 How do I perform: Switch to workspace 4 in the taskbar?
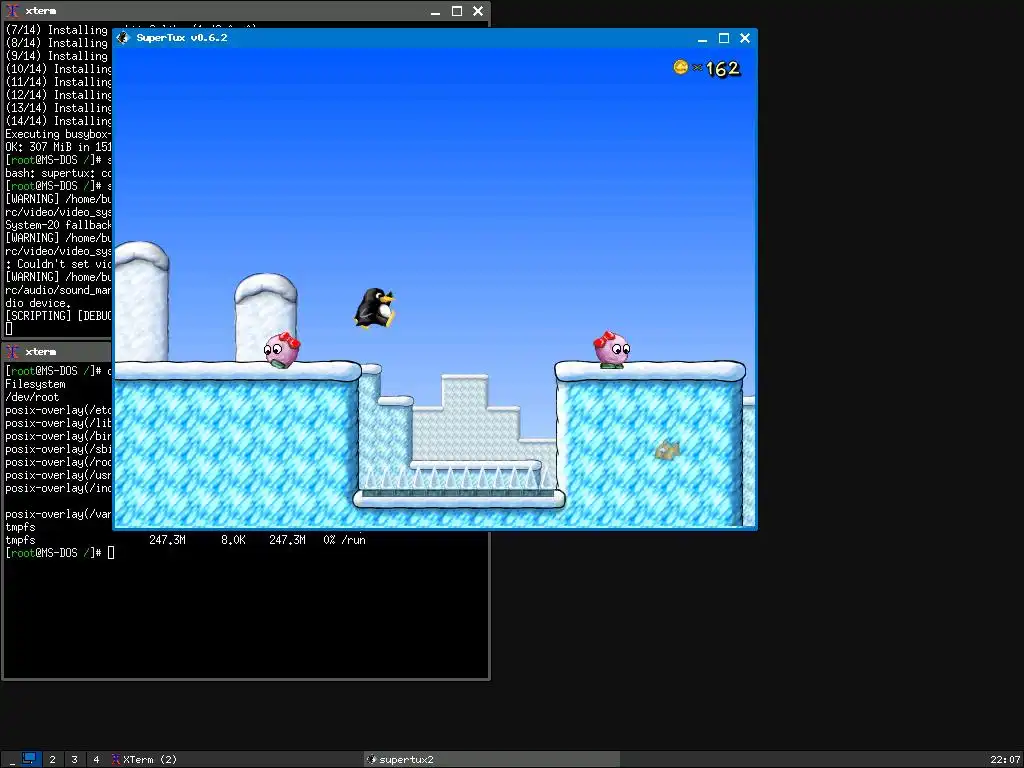tap(96, 760)
